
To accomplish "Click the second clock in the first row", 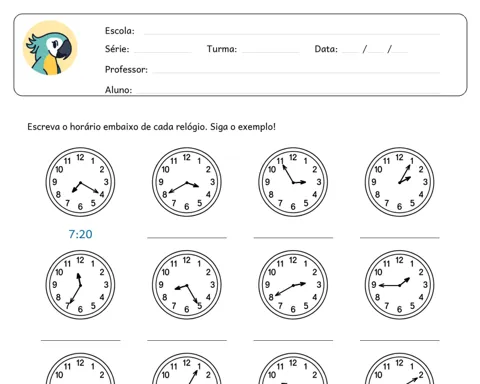I will point(187,182).
